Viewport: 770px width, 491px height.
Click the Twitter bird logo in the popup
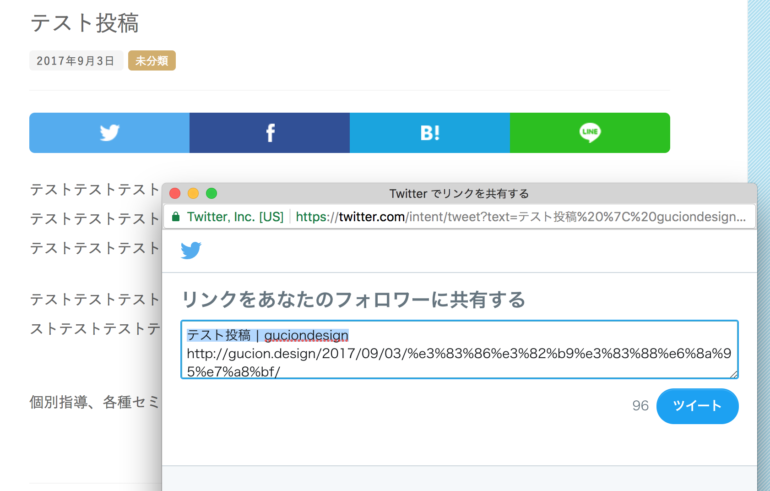pos(191,250)
